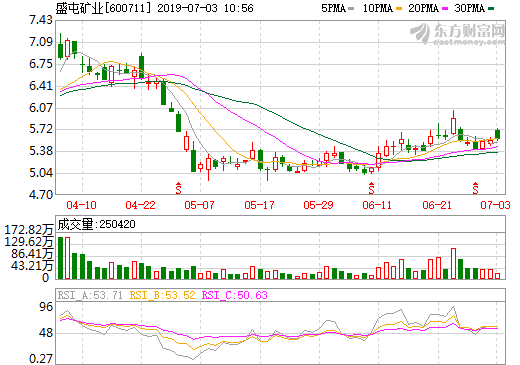Click the 5.04 price axis label
Image resolution: width=520 pixels, height=365 pixels.
pos(41,173)
